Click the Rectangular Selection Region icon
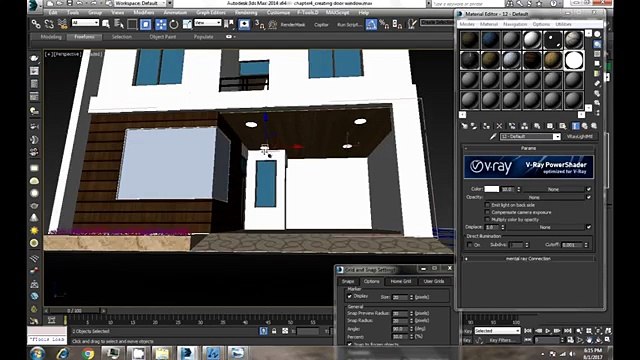 point(132,24)
